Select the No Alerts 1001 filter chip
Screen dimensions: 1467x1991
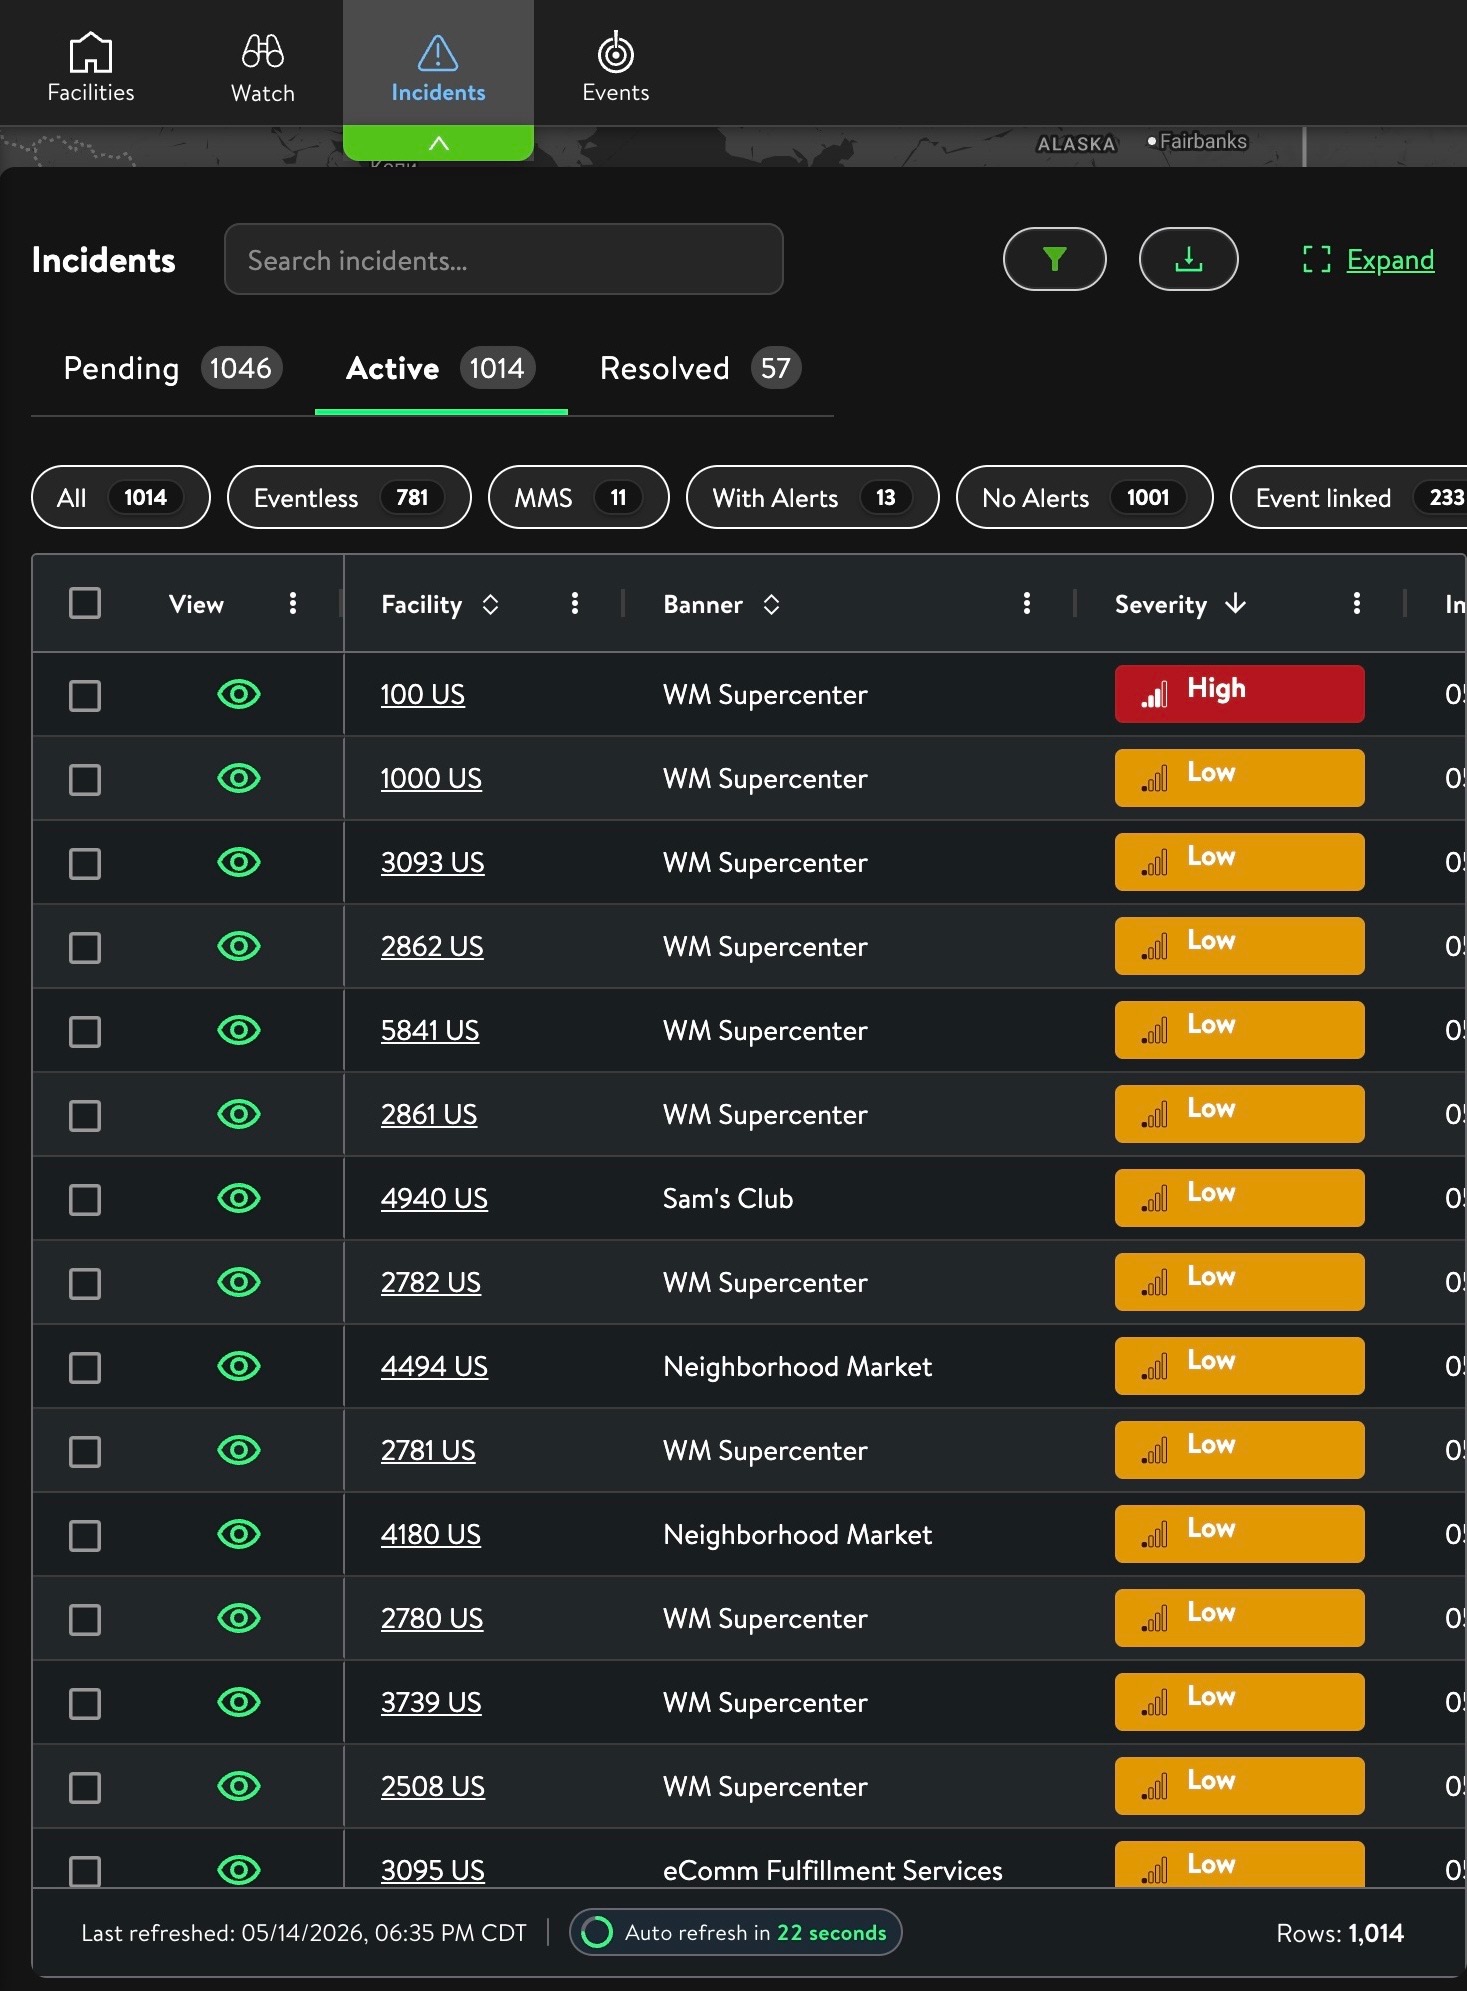tap(1084, 497)
